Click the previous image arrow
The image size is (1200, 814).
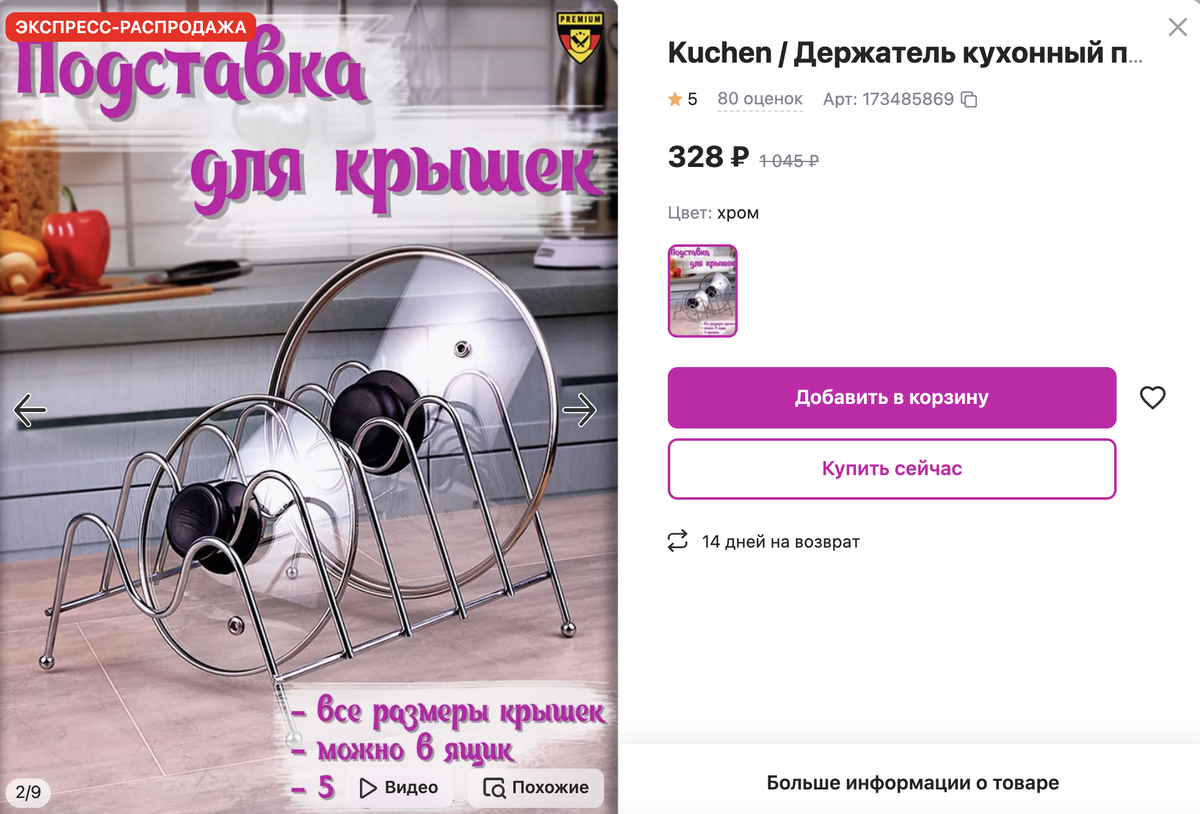pos(30,410)
